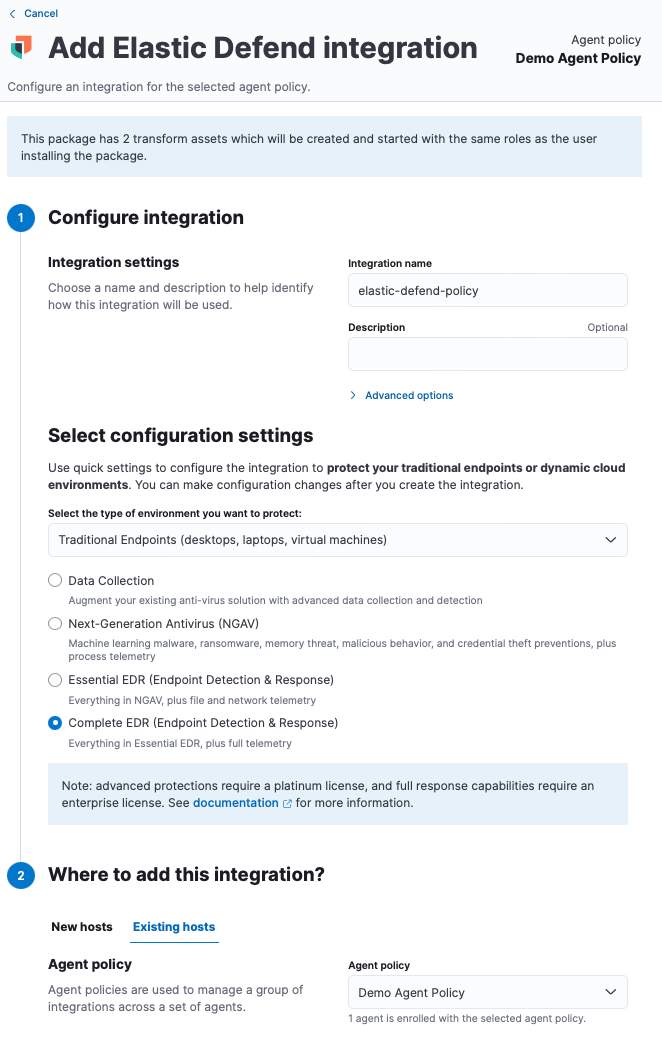Switch to the Existing hosts tab
Viewport: 662px width, 1043px height.
[x=174, y=927]
